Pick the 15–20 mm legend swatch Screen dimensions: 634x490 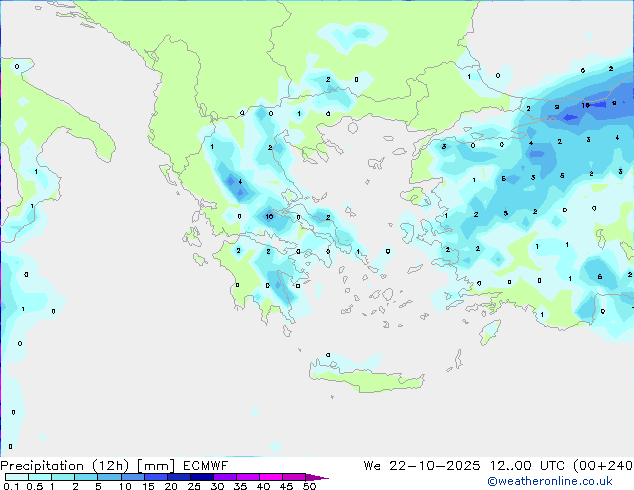tap(155, 477)
